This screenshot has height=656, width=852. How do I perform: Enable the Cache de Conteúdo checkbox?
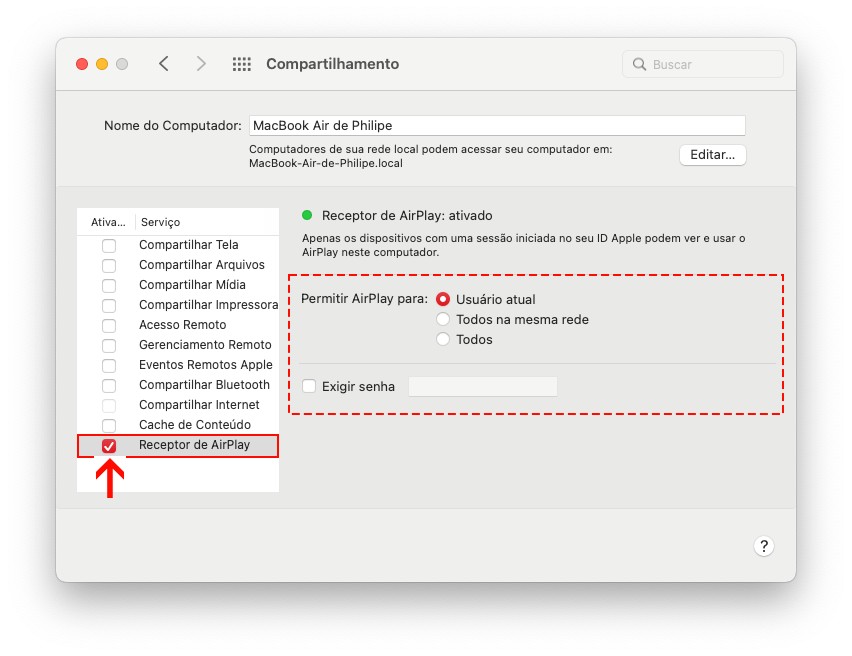point(109,425)
